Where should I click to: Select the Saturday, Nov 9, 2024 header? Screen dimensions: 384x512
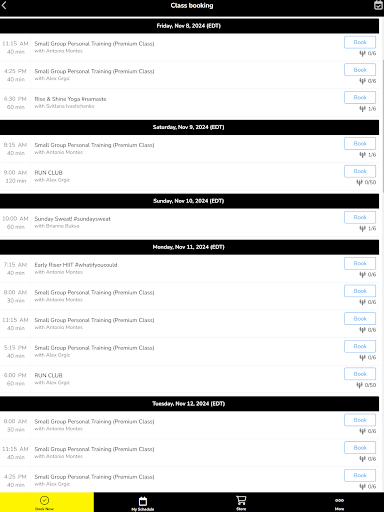click(x=189, y=127)
